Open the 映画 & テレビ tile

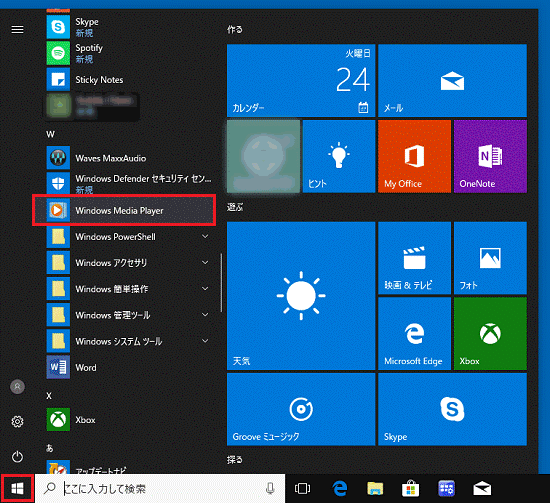click(415, 258)
